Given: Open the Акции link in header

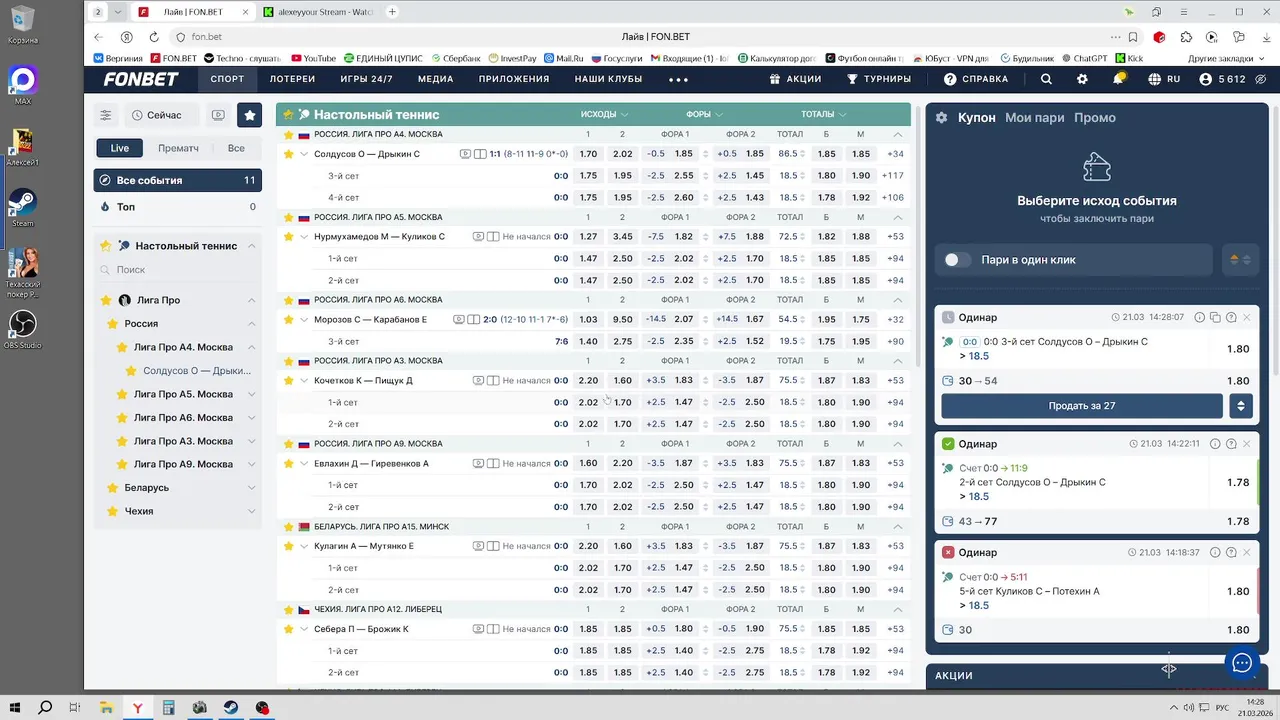Looking at the screenshot, I should coord(795,79).
